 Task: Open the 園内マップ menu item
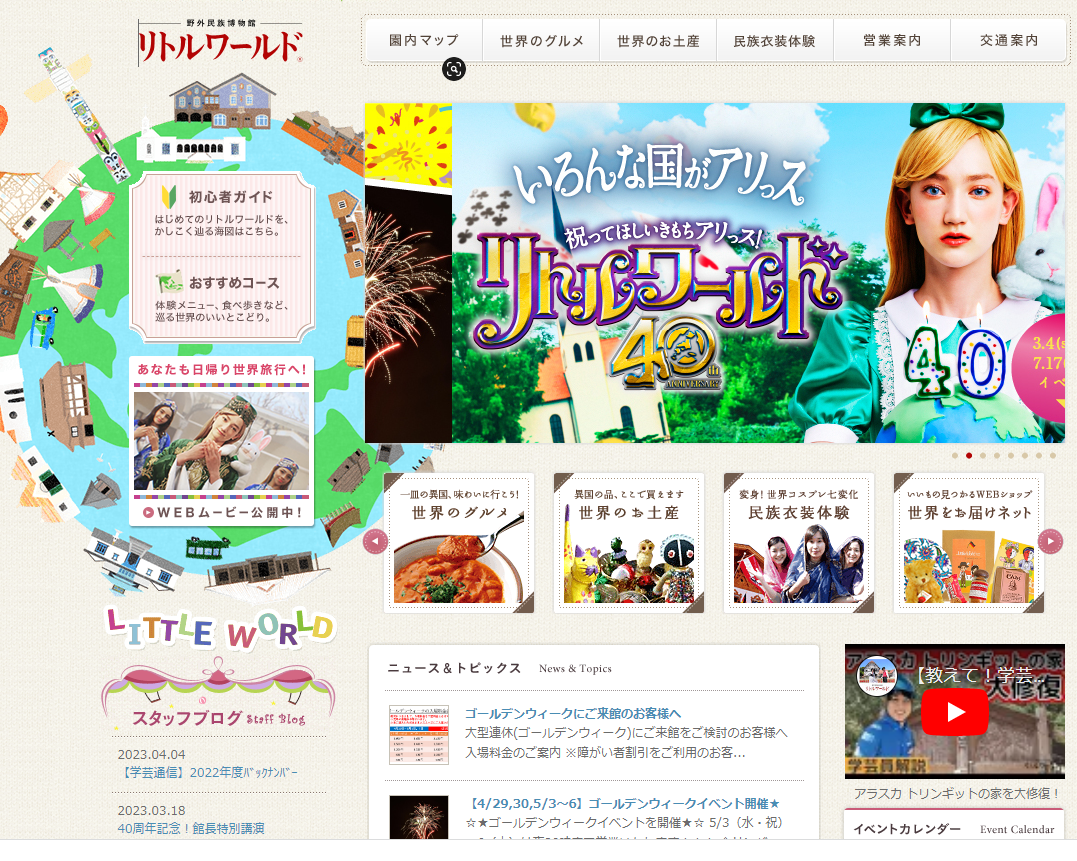[424, 41]
